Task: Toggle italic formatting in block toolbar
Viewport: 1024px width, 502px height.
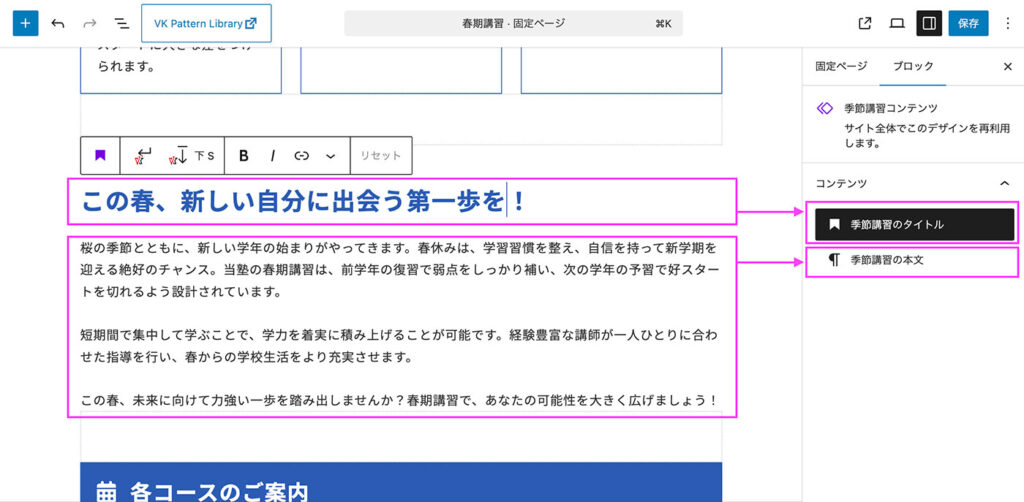Action: pyautogui.click(x=272, y=156)
